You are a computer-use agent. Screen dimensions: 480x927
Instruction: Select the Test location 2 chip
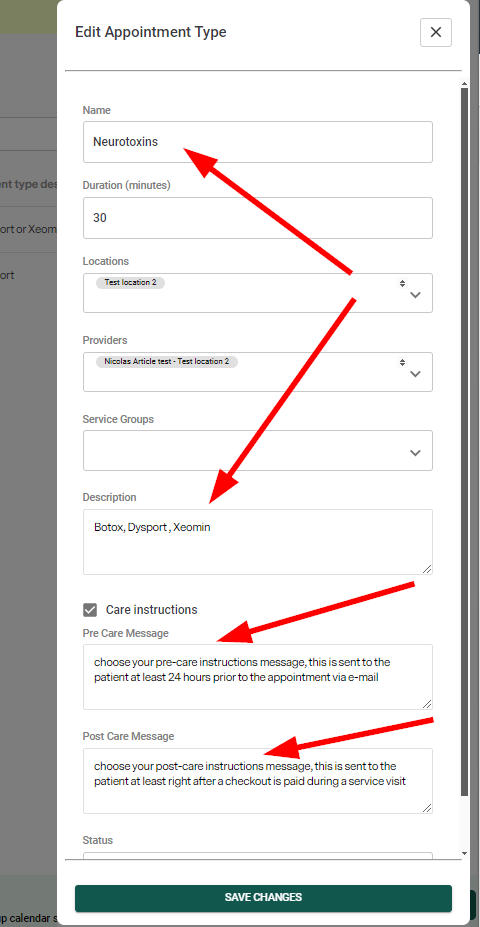[131, 283]
